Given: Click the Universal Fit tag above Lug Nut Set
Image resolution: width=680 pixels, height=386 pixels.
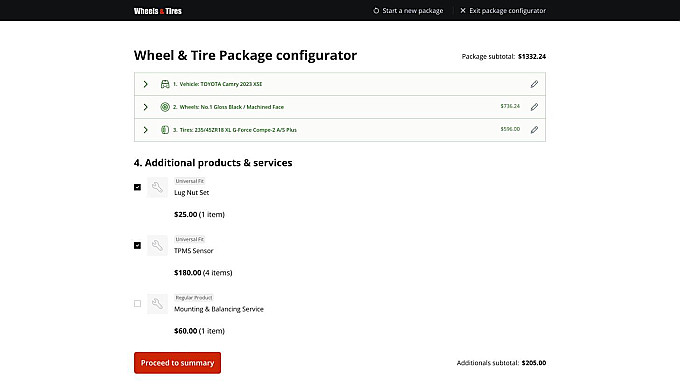Looking at the screenshot, I should (190, 181).
